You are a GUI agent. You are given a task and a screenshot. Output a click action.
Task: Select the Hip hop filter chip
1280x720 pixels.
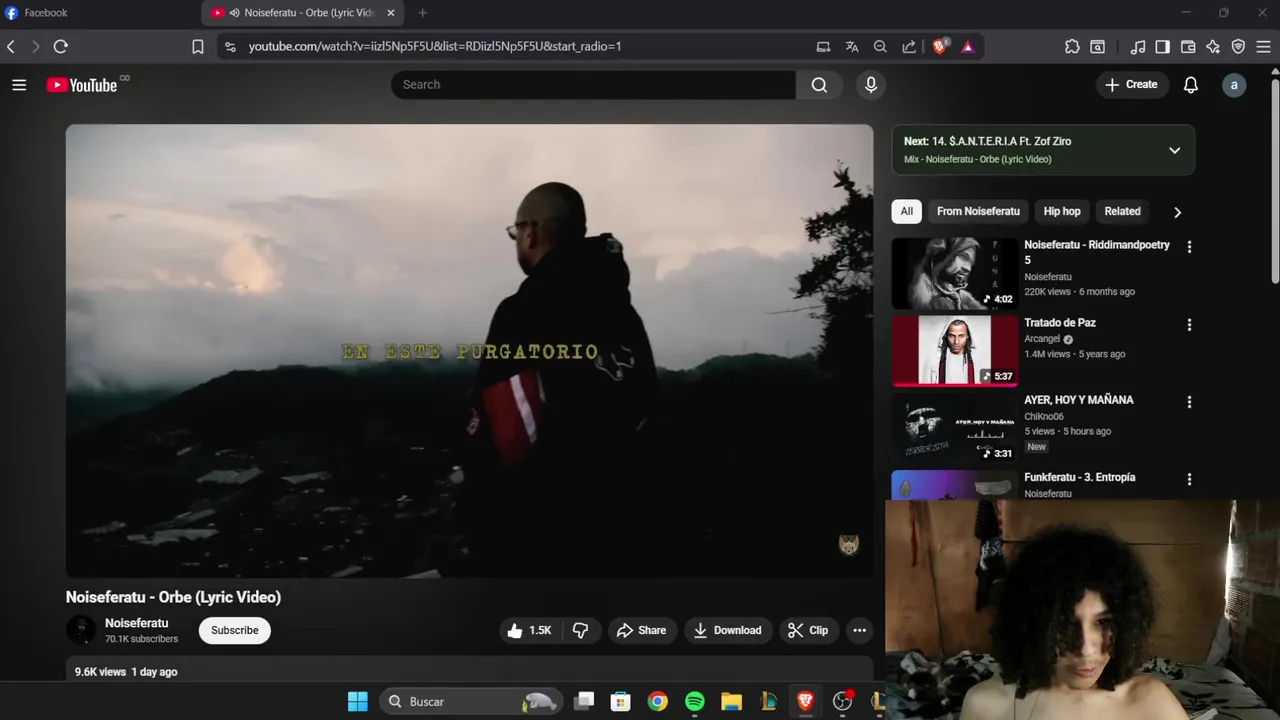coord(1062,211)
